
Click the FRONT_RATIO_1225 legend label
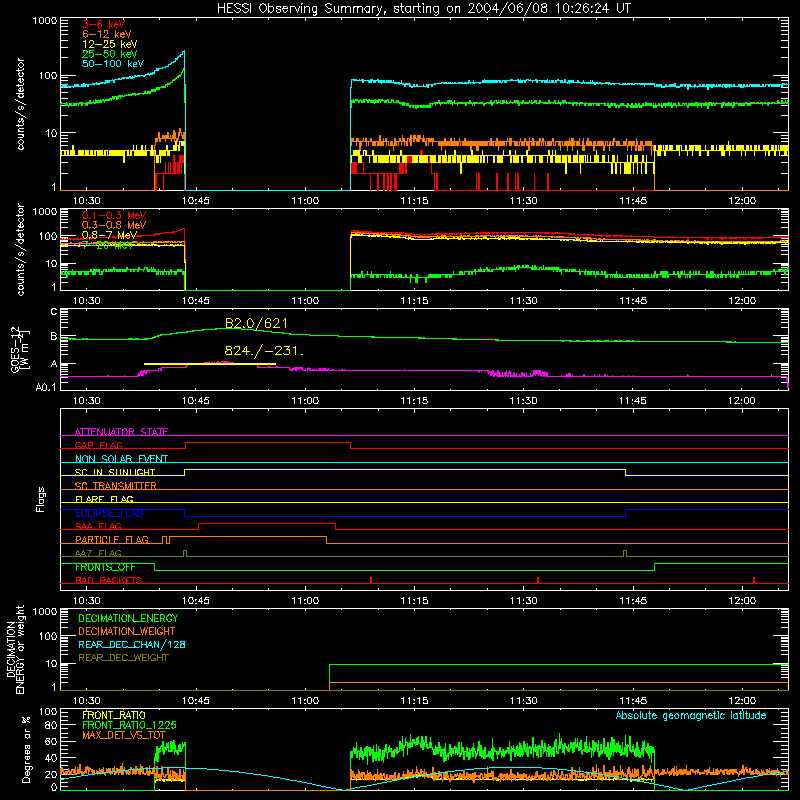(x=129, y=725)
